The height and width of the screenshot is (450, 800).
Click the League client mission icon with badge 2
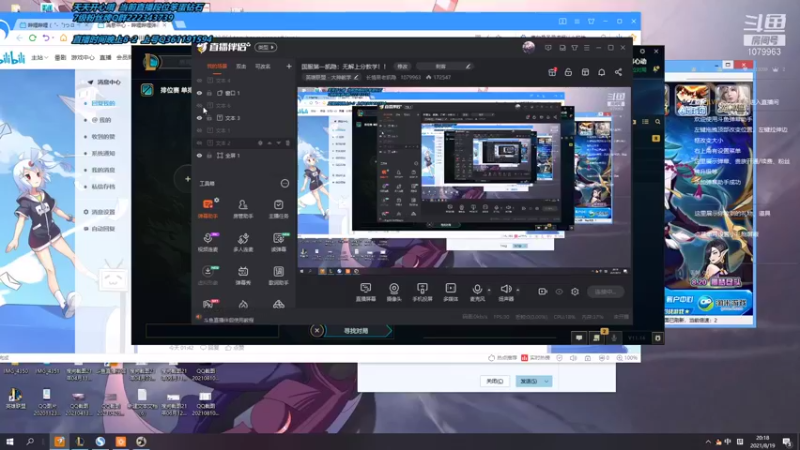click(597, 337)
